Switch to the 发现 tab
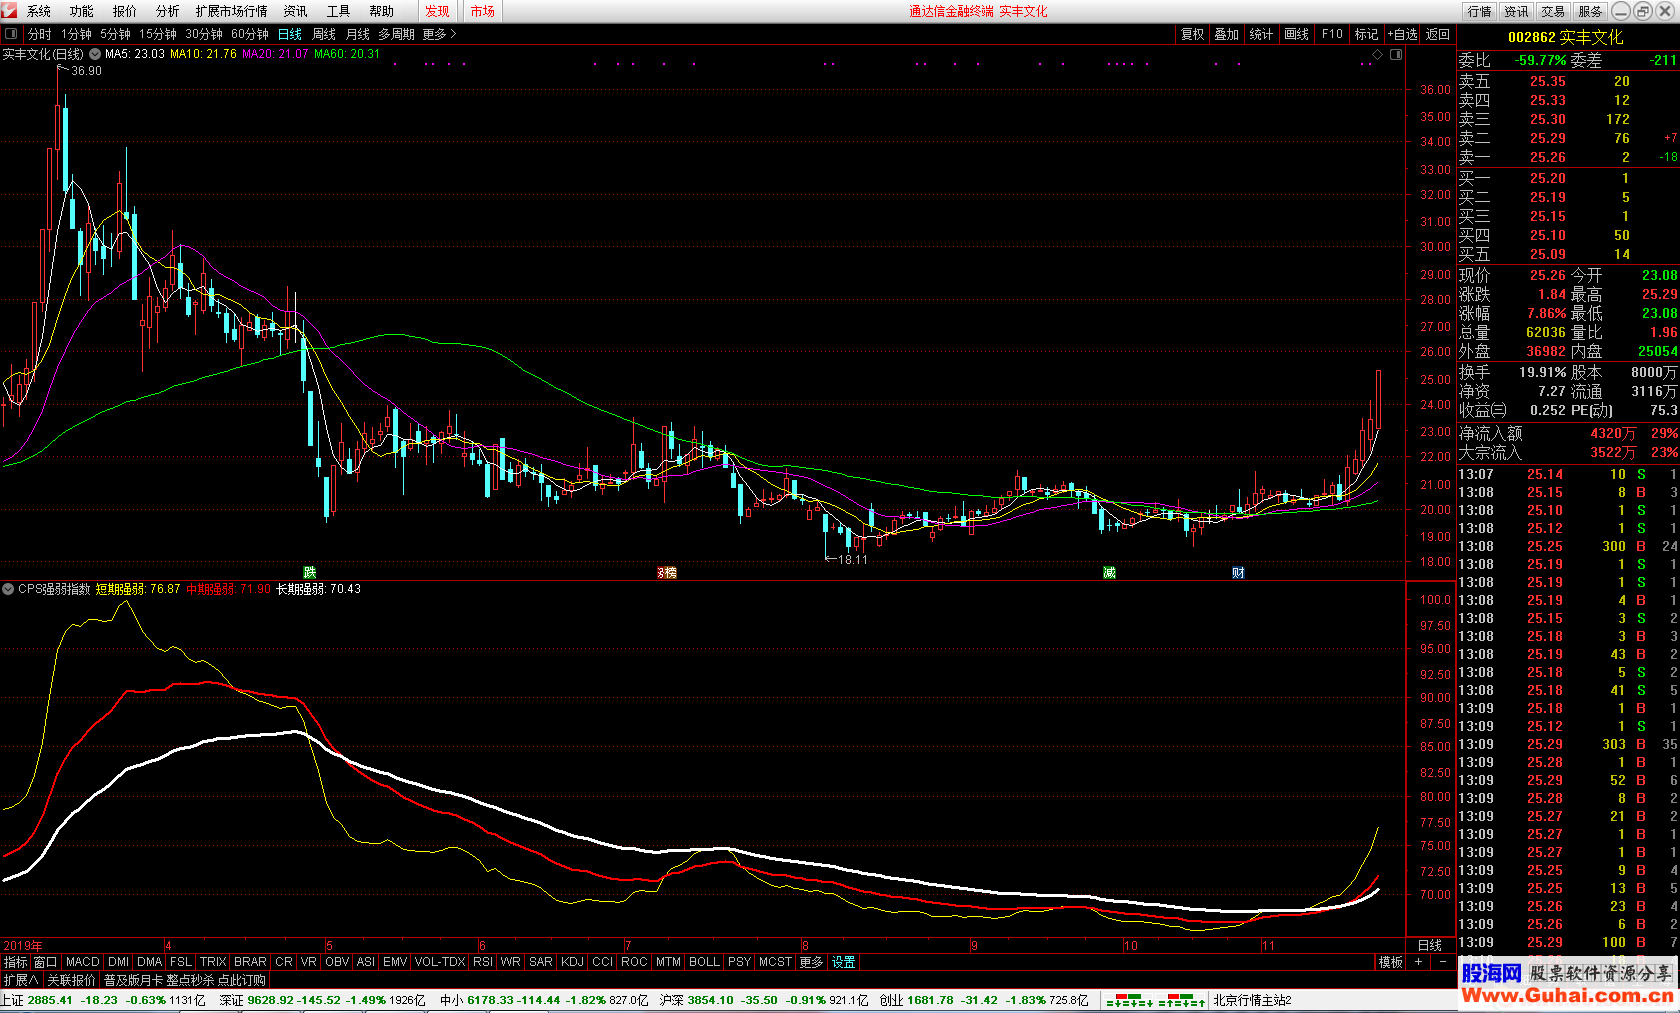The width and height of the screenshot is (1680, 1013). tap(437, 11)
